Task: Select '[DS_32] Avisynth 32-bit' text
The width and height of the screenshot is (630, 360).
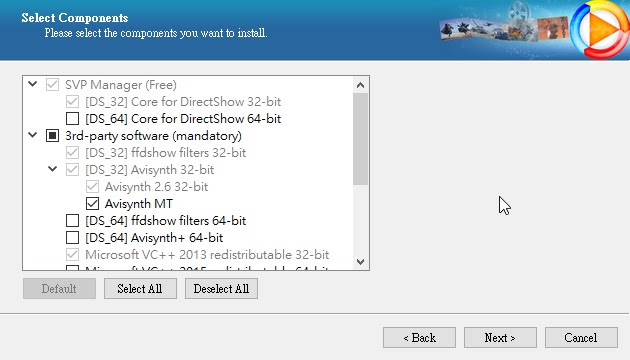Action: (x=149, y=170)
